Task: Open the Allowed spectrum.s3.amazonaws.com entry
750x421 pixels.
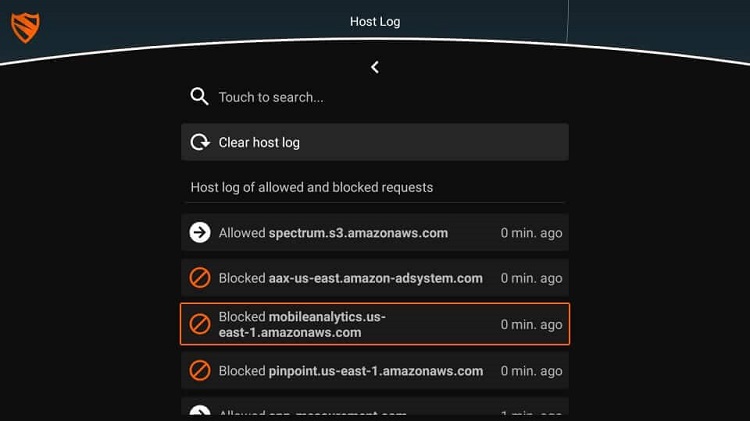Action: coord(375,233)
